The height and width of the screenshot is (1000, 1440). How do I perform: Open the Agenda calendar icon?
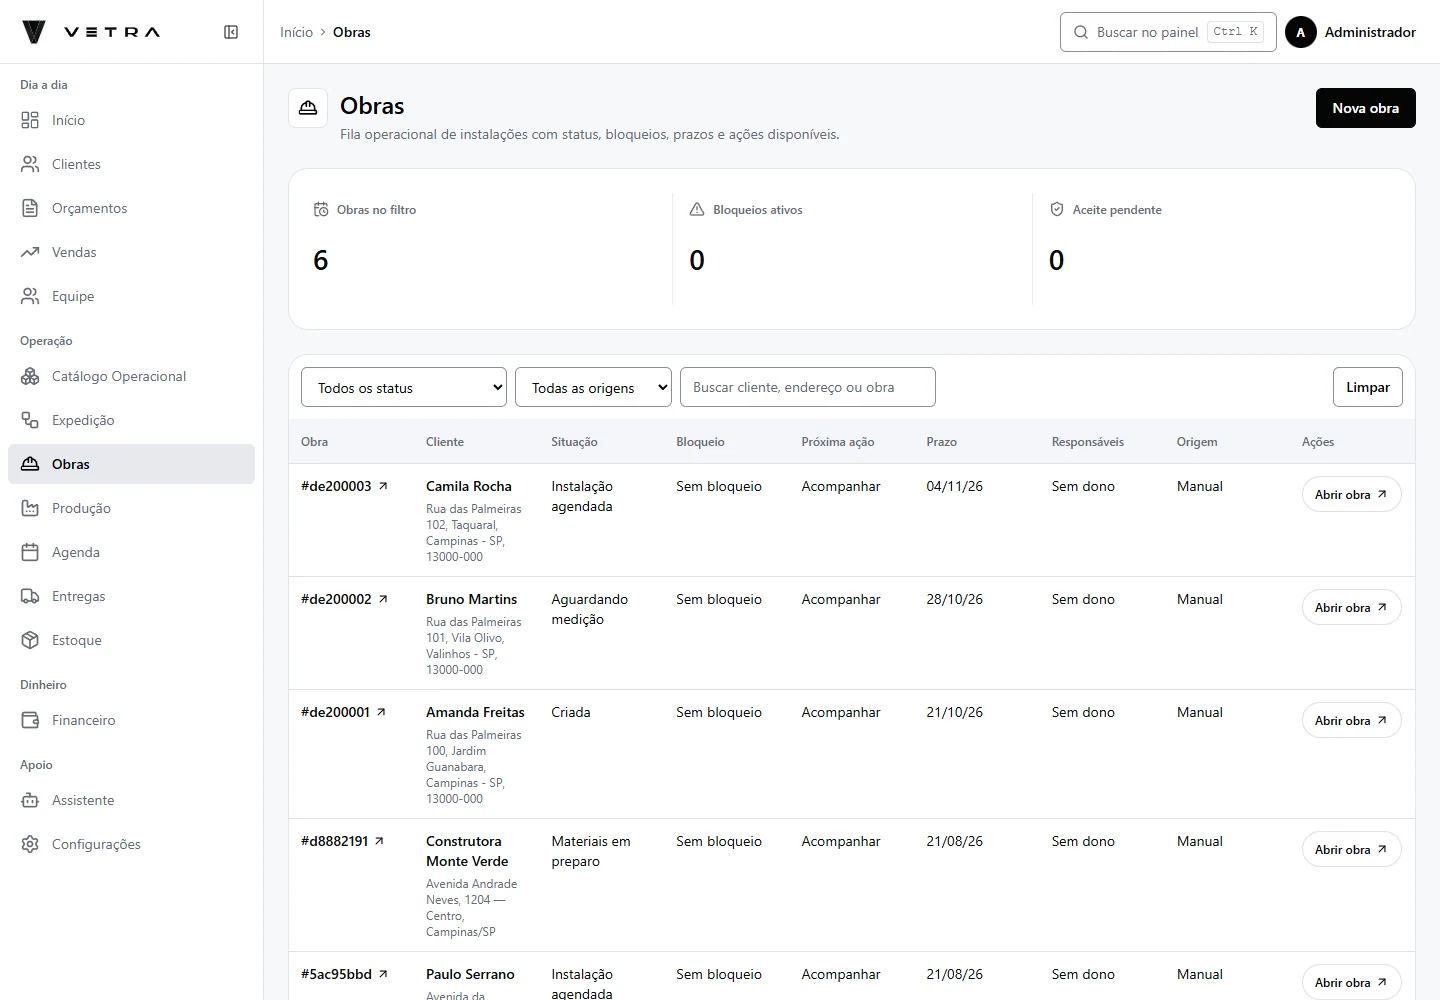tap(30, 552)
